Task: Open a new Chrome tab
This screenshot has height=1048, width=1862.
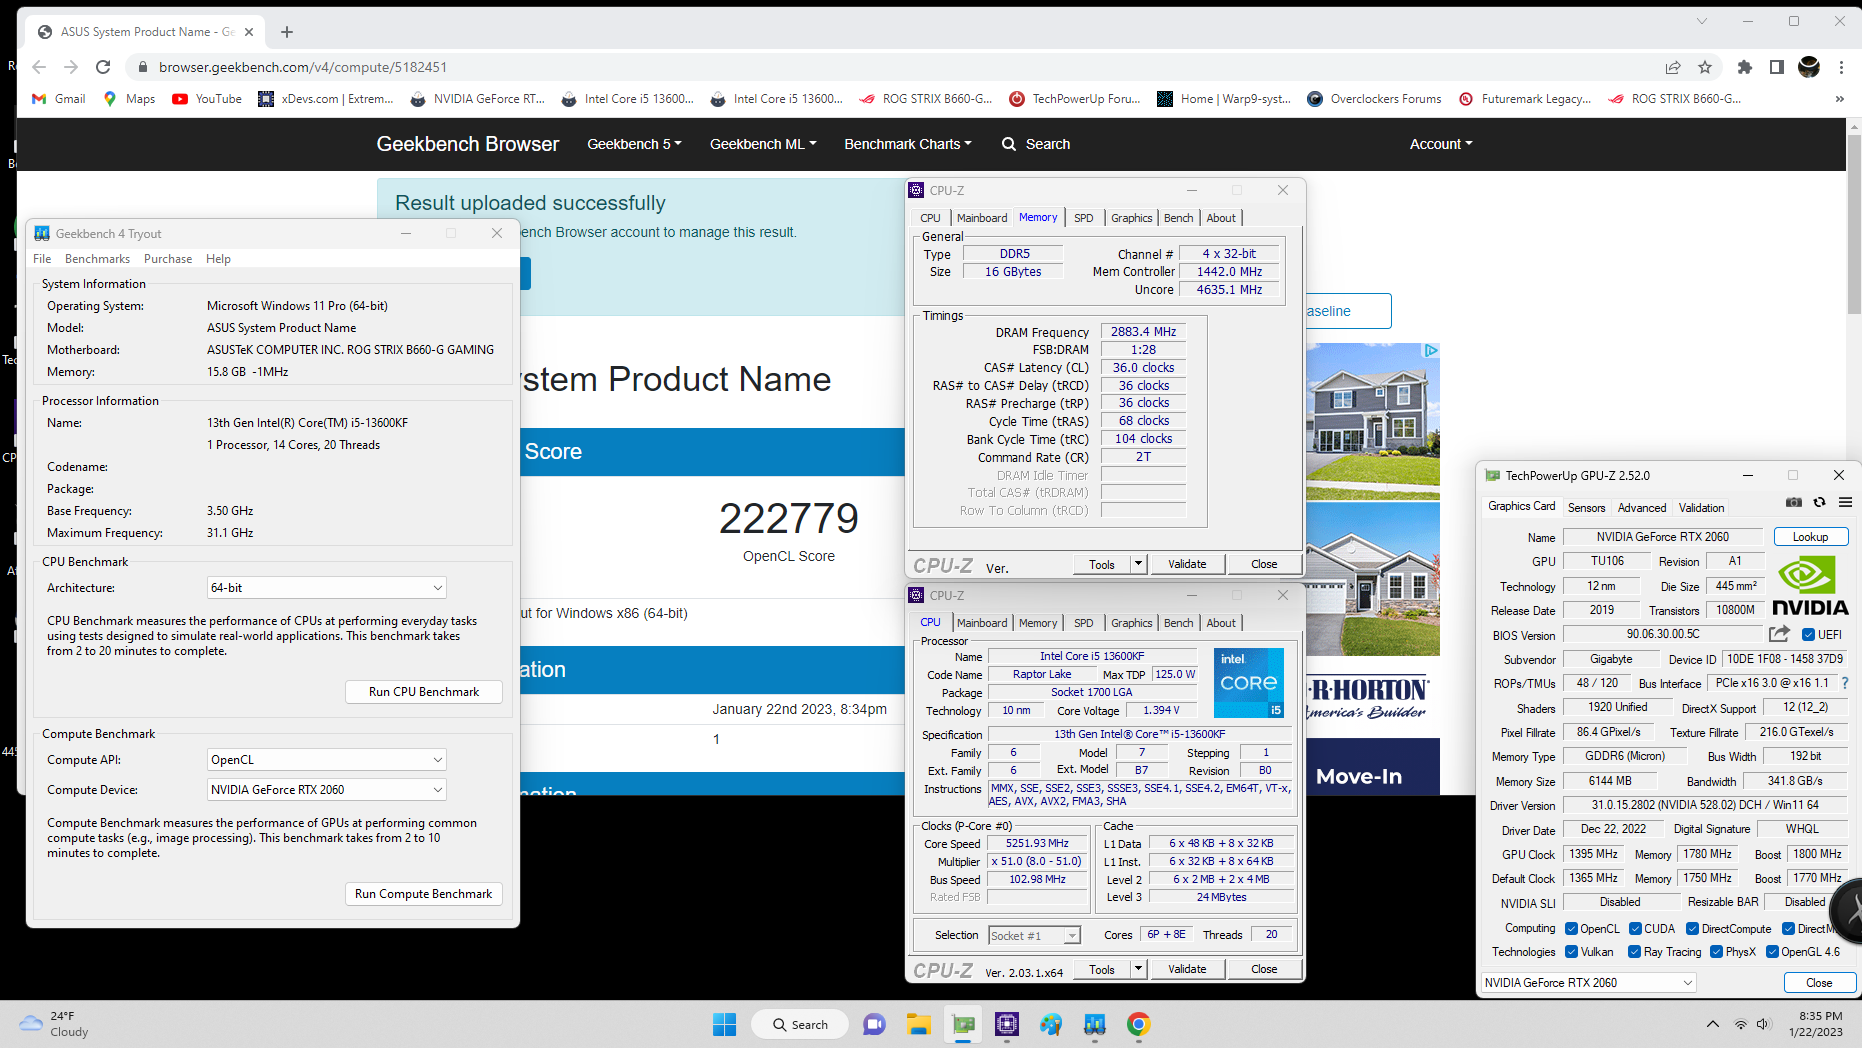Action: click(287, 32)
